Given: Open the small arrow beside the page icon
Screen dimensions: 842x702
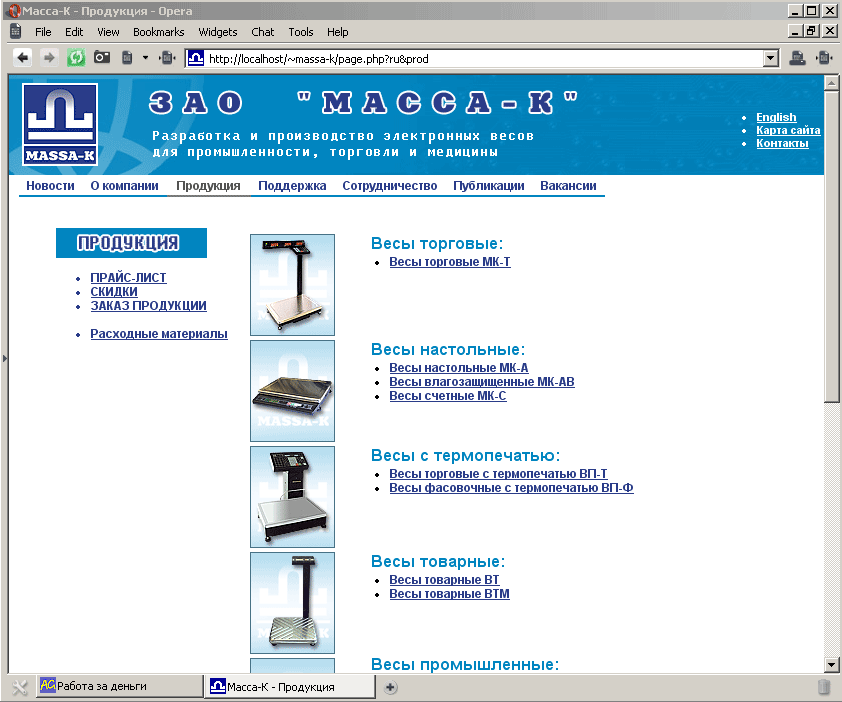Looking at the screenshot, I should tap(145, 57).
